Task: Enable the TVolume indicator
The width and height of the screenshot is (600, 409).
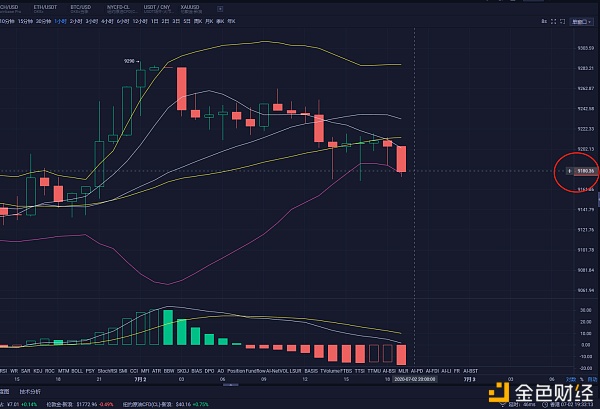Action: 330,371
